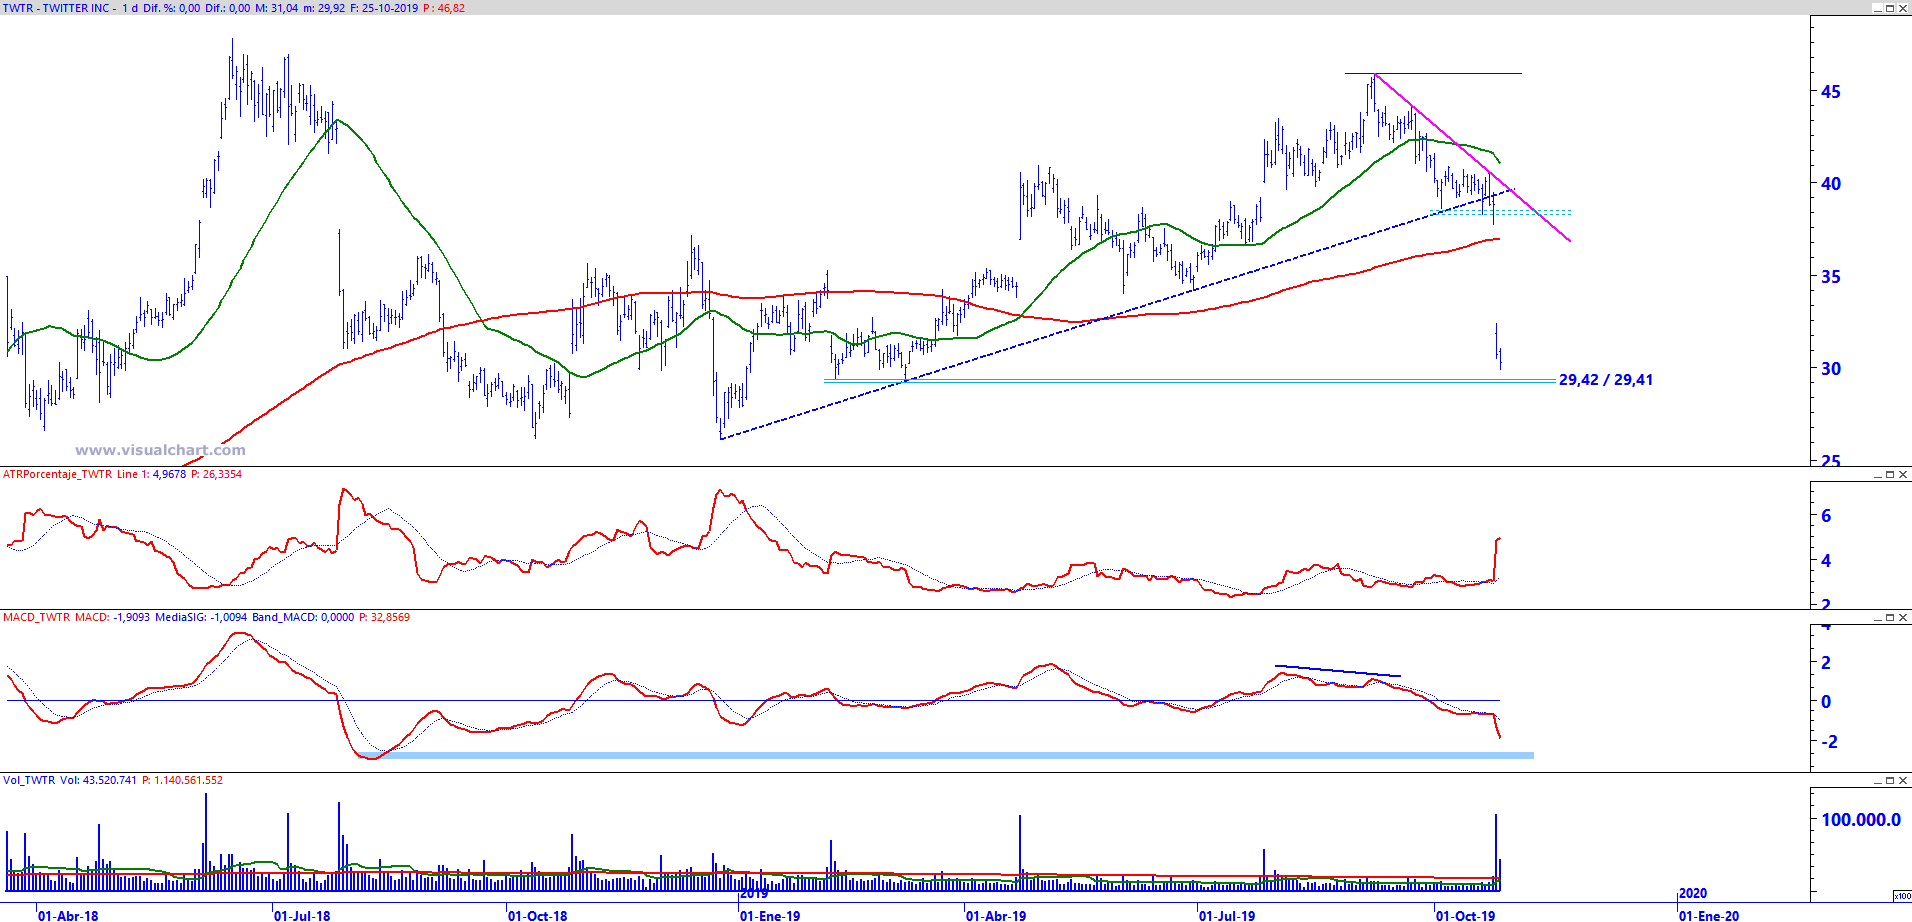The image size is (1912, 922).
Task: Close the TWTR price chart panel
Action: 1902,8
